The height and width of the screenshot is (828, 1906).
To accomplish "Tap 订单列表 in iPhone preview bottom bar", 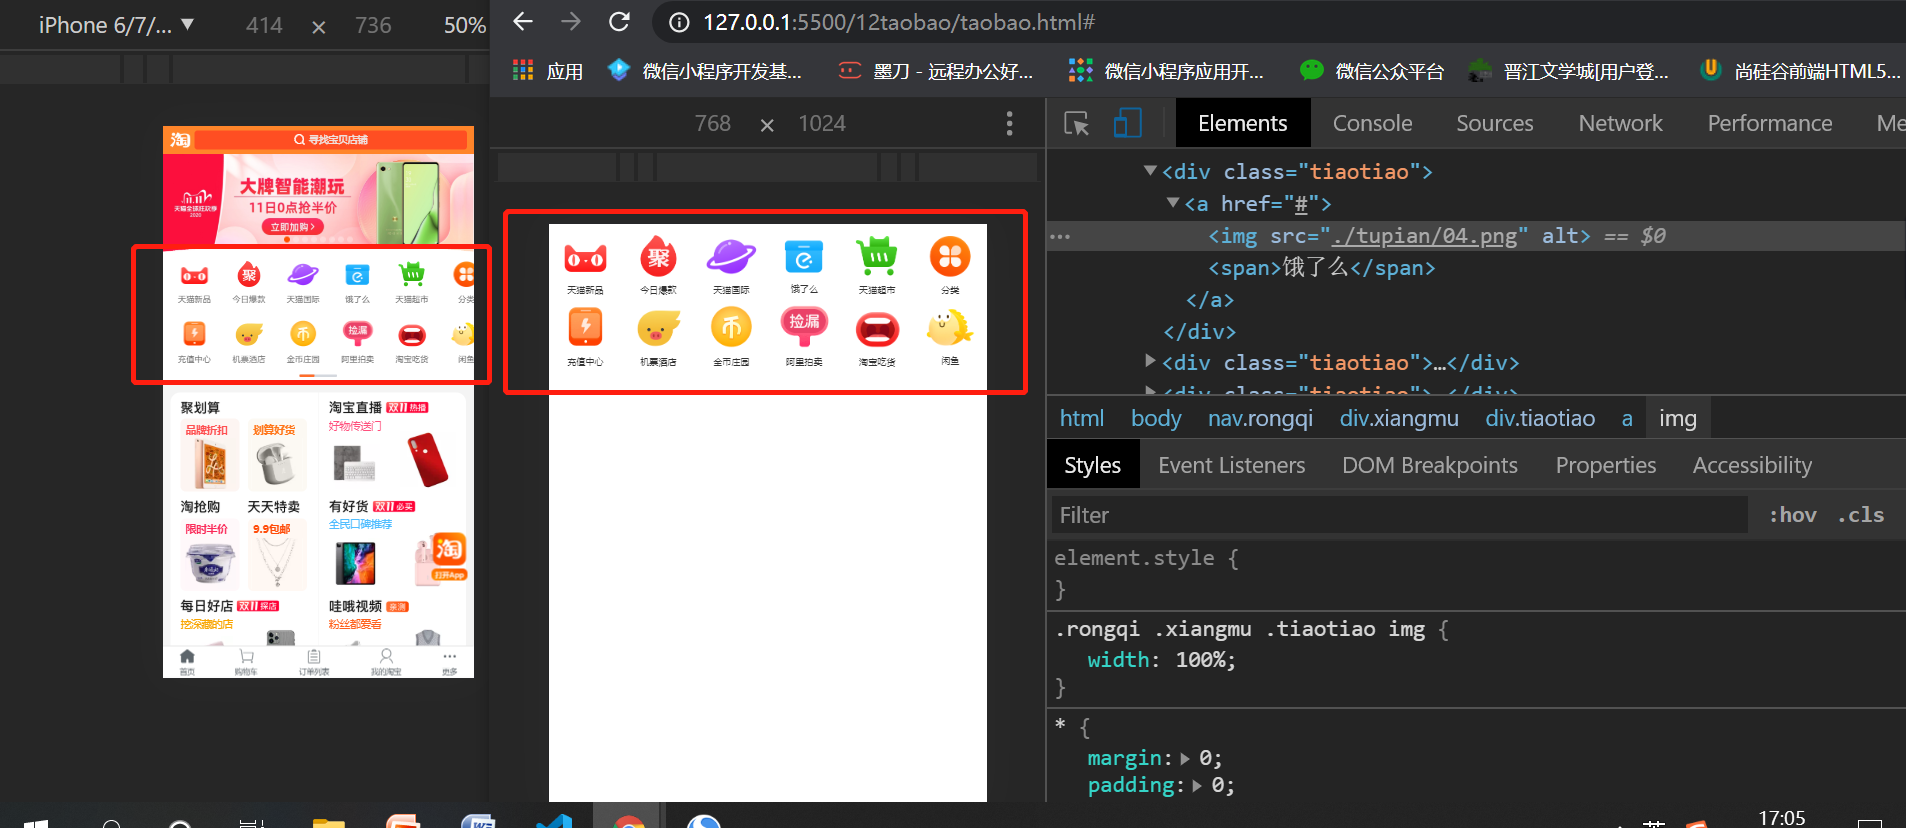I will pos(314,662).
